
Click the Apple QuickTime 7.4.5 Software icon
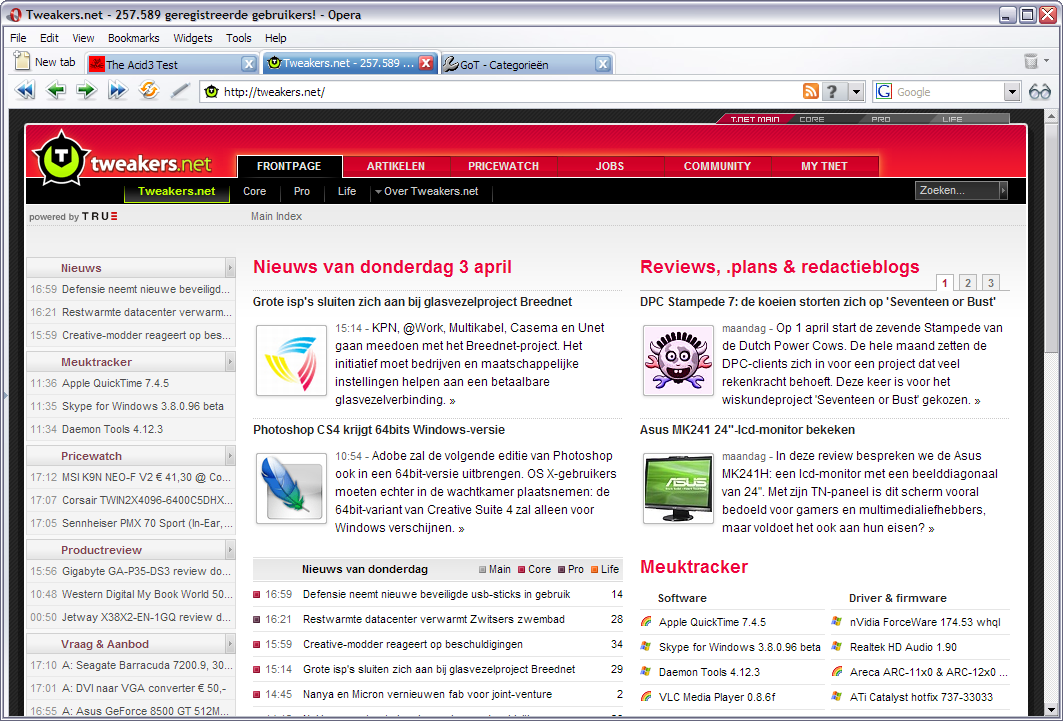pyautogui.click(x=646, y=621)
